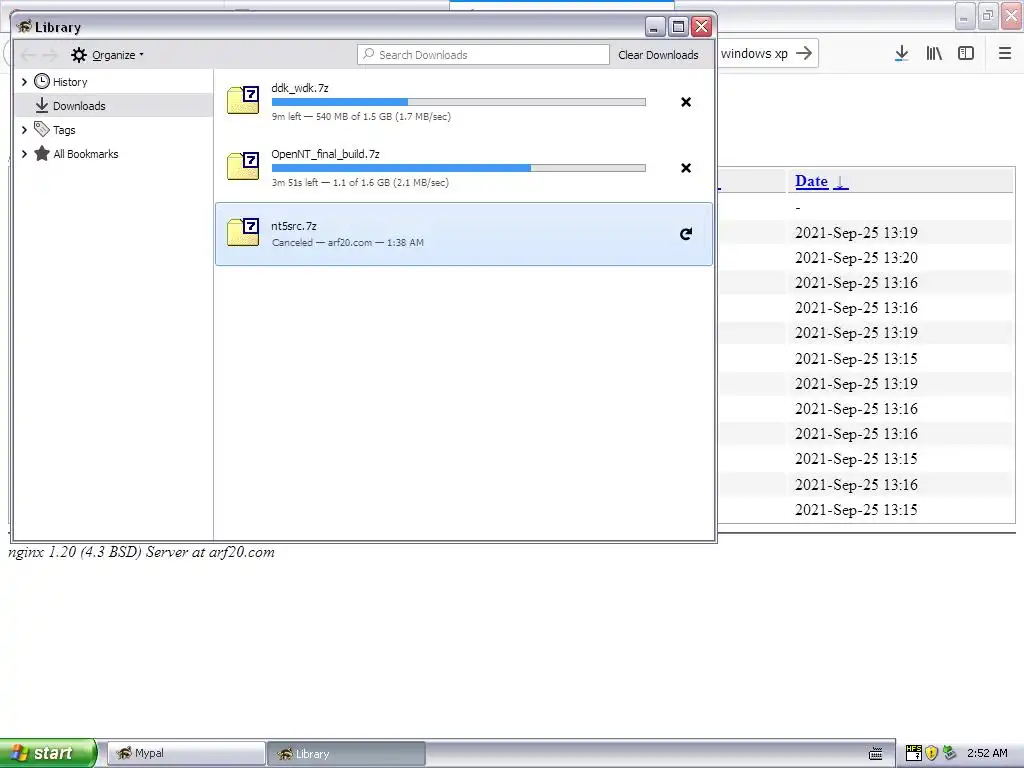The image size is (1024, 768).
Task: Click the 2:52 AM system clock
Action: tap(987, 753)
